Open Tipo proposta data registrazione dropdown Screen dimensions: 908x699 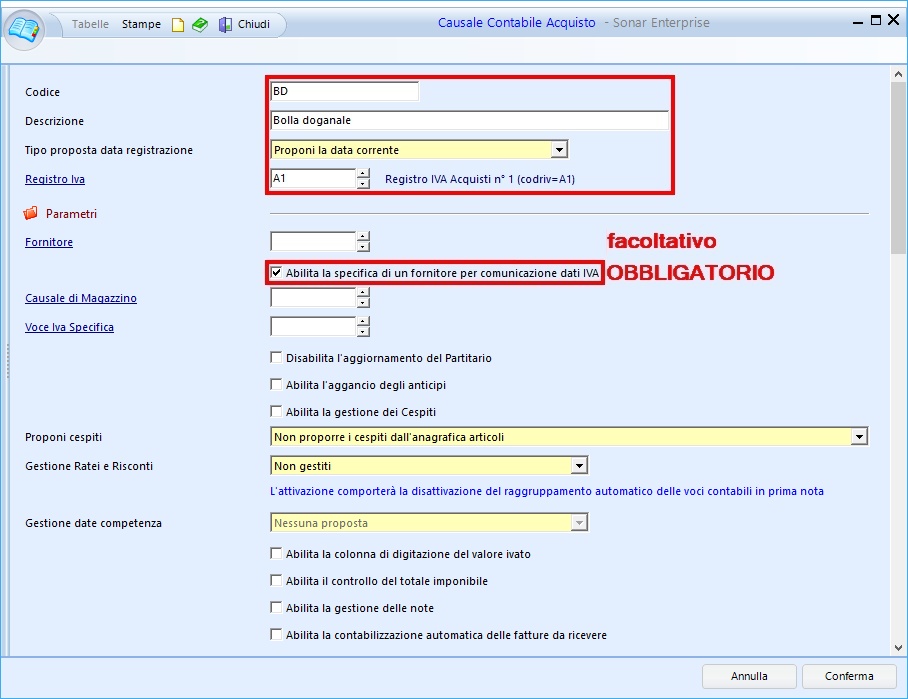[x=559, y=150]
